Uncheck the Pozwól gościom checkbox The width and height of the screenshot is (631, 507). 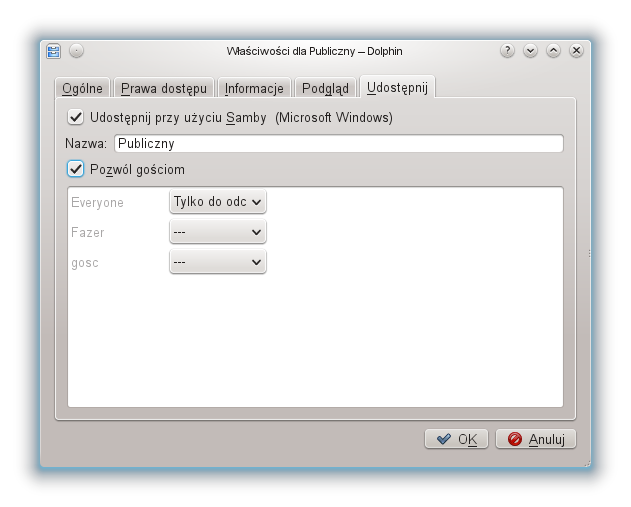tap(75, 169)
